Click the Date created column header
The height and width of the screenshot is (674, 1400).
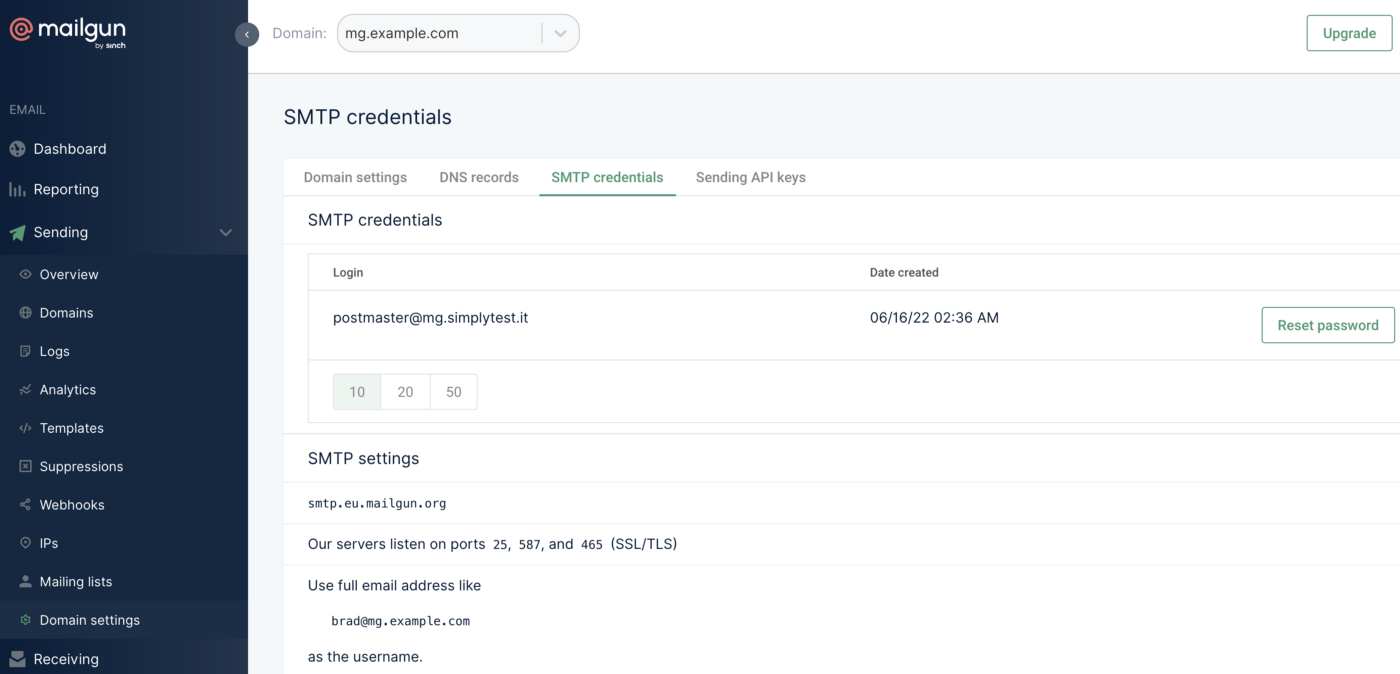(x=904, y=272)
